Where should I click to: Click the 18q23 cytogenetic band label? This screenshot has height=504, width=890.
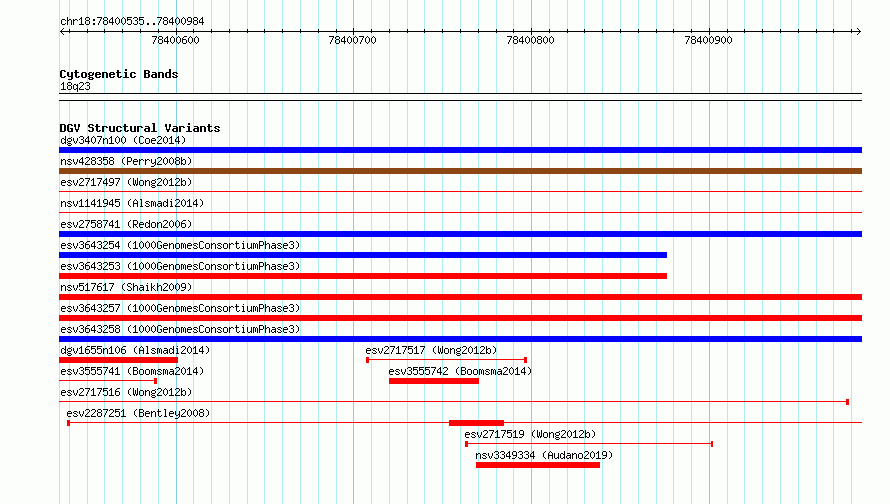tap(75, 86)
